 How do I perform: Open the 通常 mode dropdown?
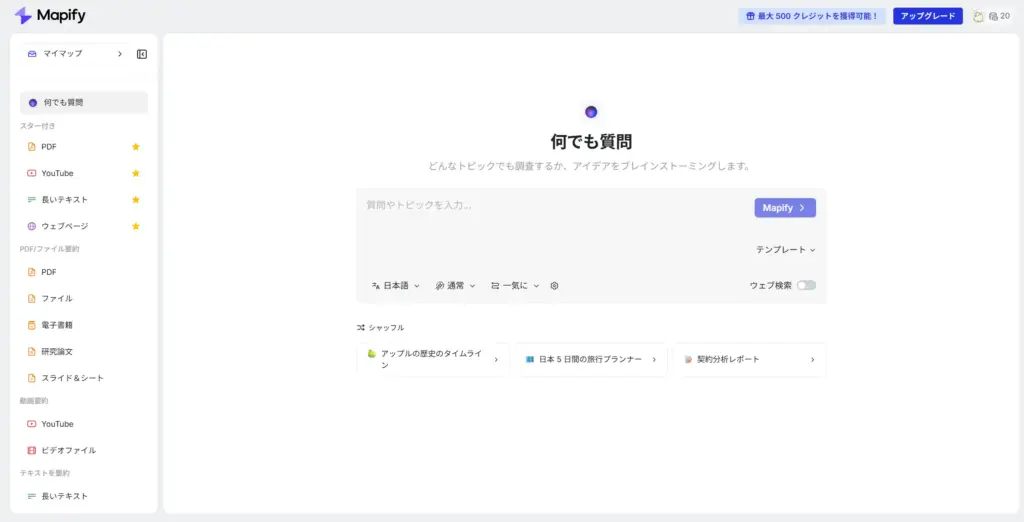coord(455,285)
